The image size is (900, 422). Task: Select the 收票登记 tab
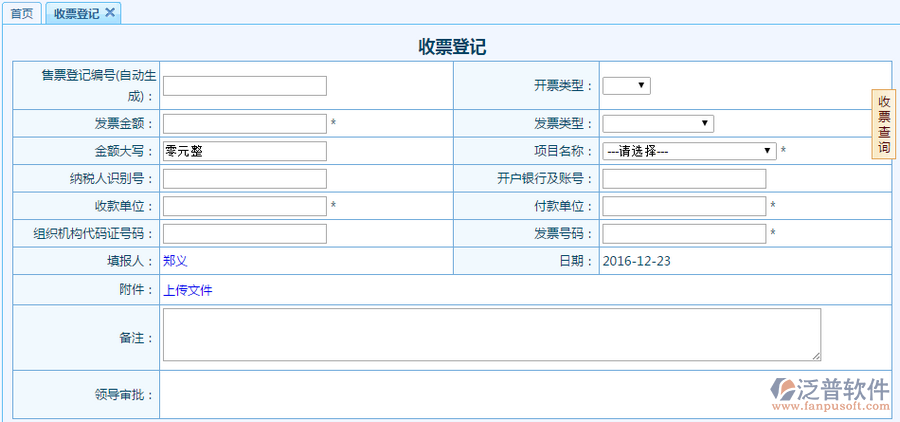click(76, 14)
